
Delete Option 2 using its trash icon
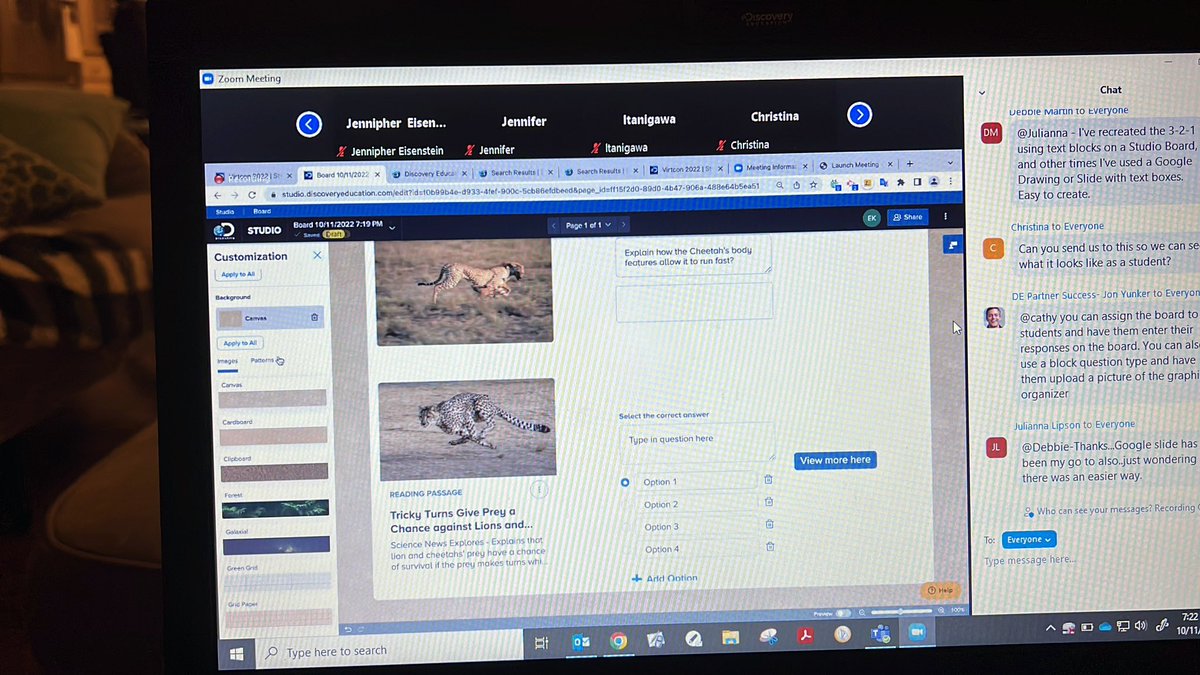point(769,502)
